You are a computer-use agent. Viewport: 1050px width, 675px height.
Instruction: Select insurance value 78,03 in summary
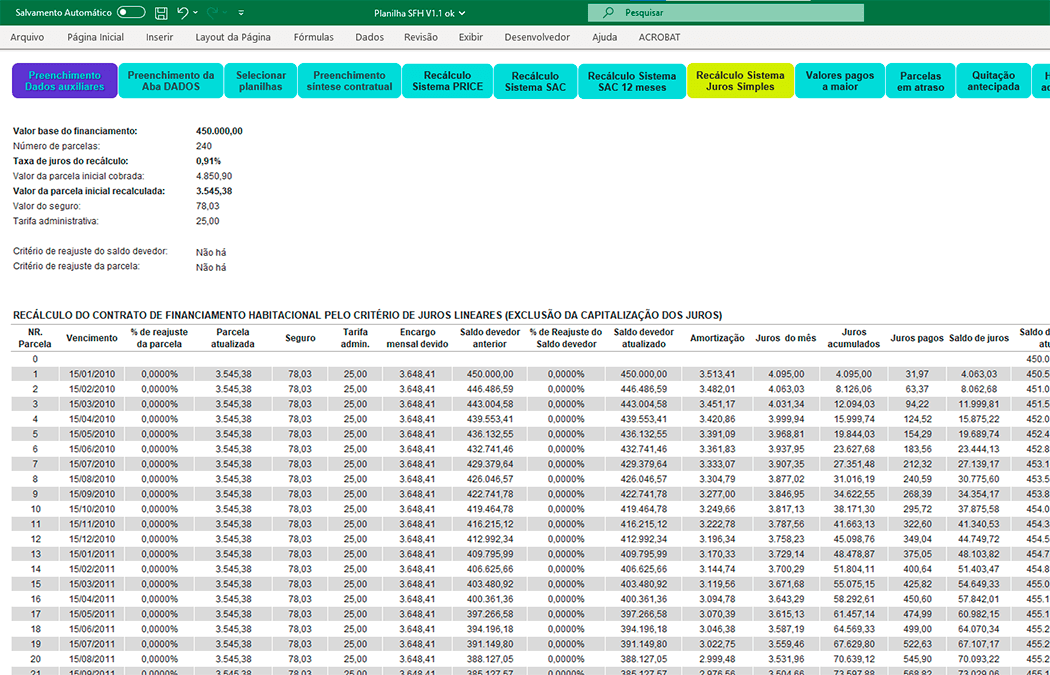coord(208,206)
